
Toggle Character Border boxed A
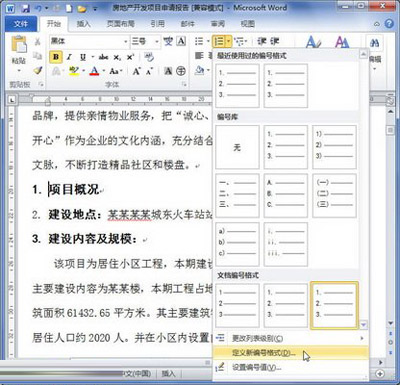click(x=181, y=41)
